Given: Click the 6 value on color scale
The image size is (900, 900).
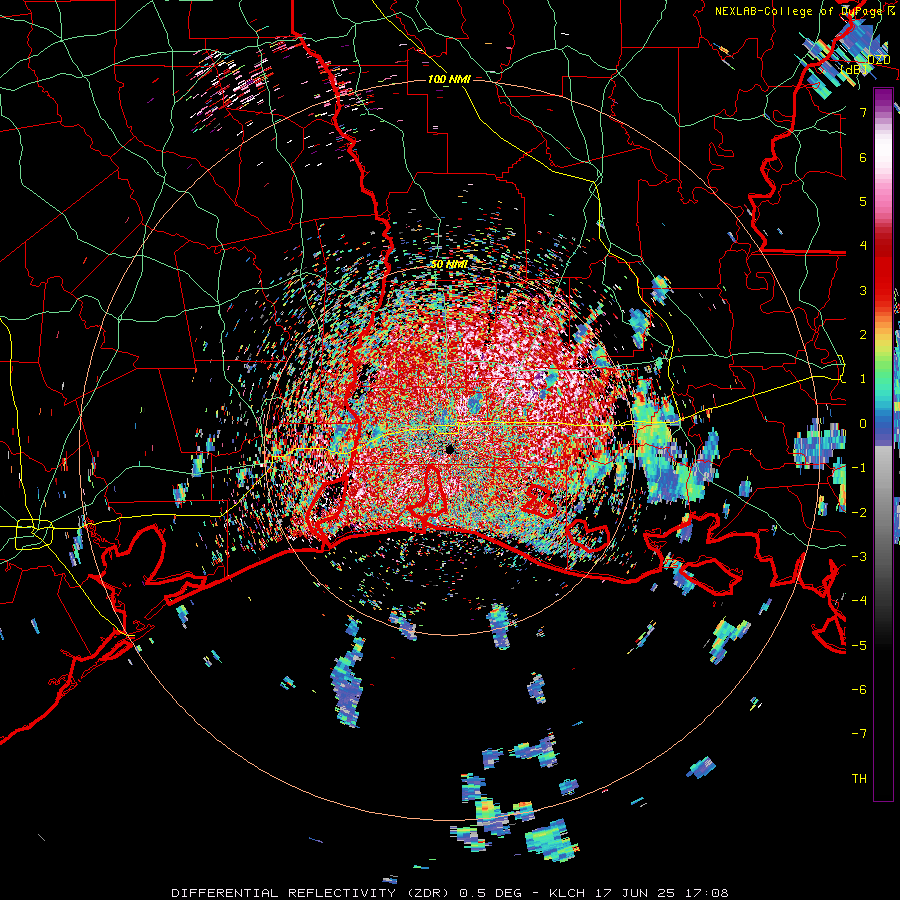Looking at the screenshot, I should click(x=863, y=157).
